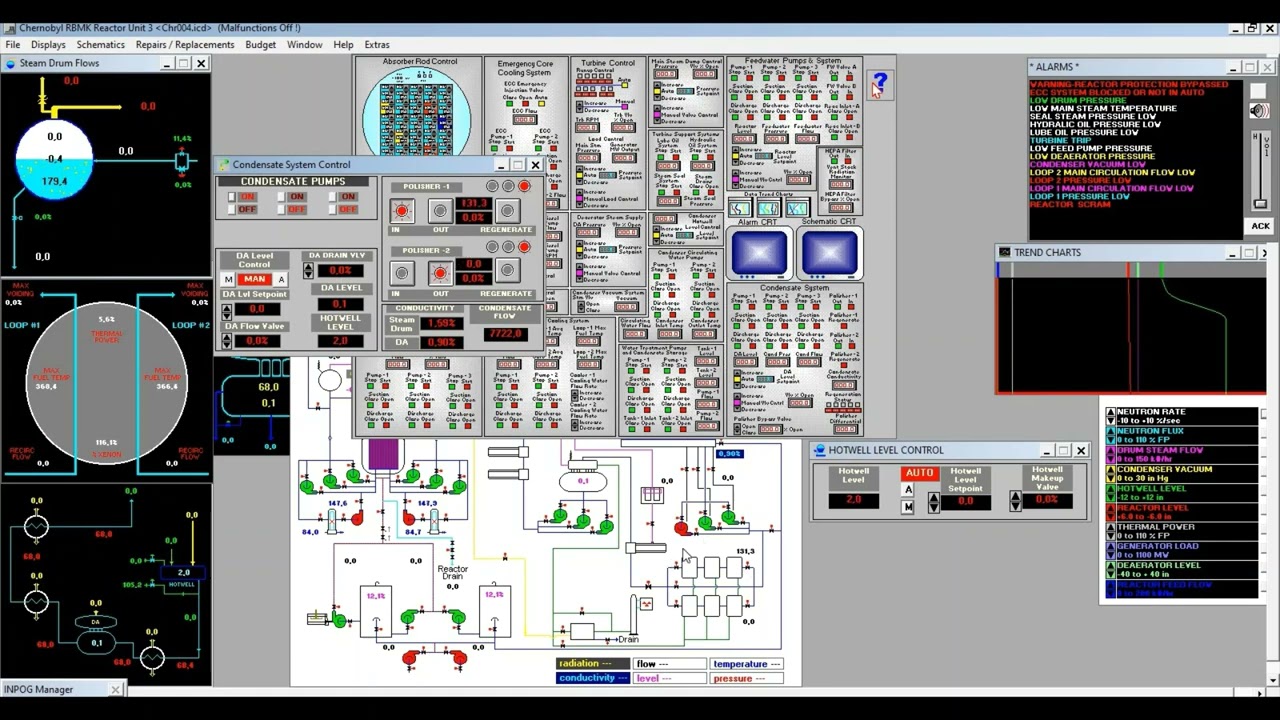The image size is (1280, 720).
Task: Open the Displays menu
Action: (48, 45)
